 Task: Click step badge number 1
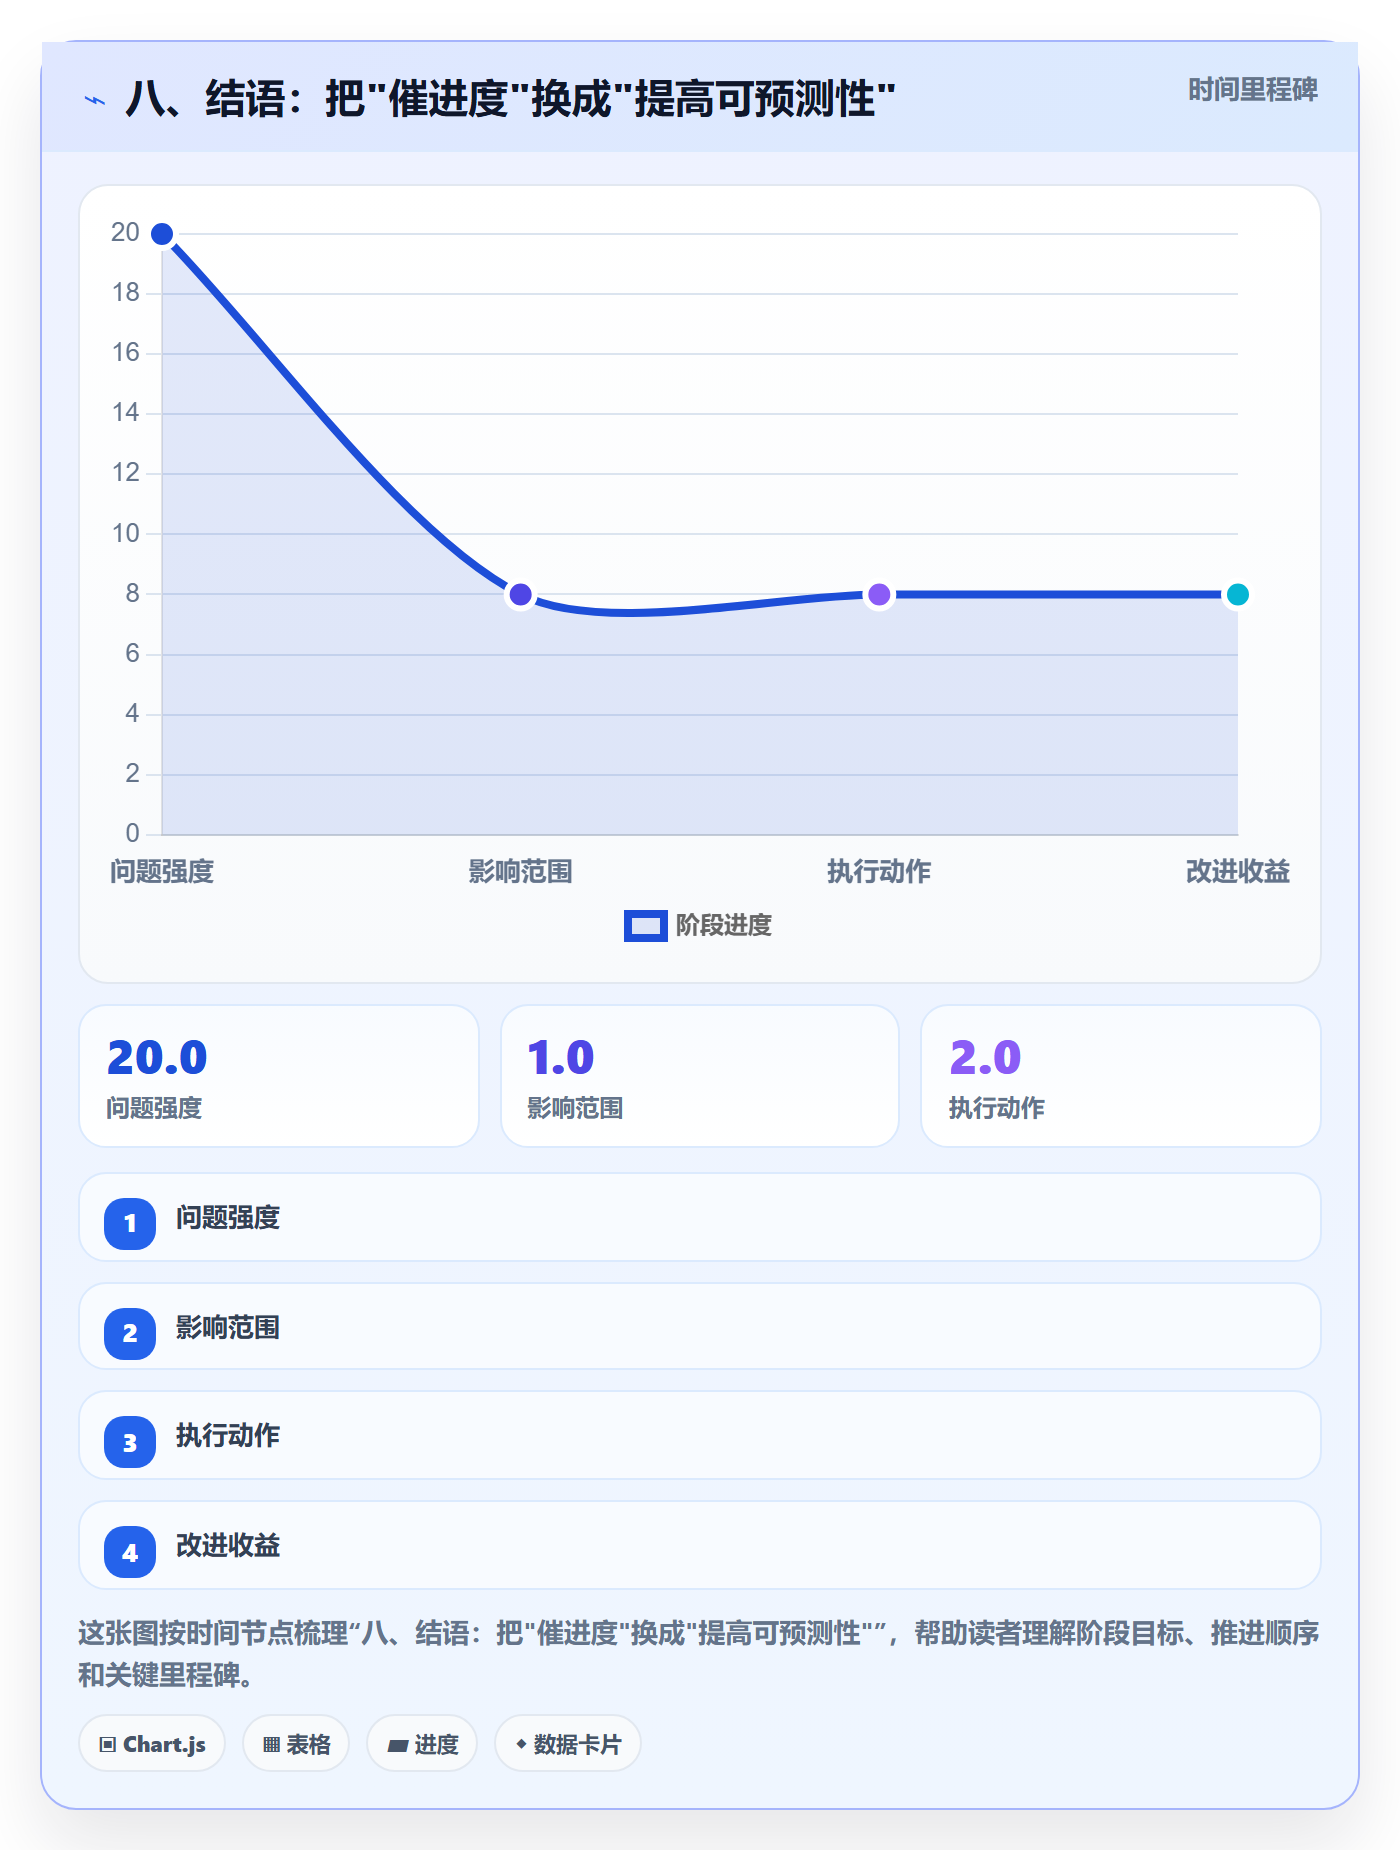tap(130, 1223)
